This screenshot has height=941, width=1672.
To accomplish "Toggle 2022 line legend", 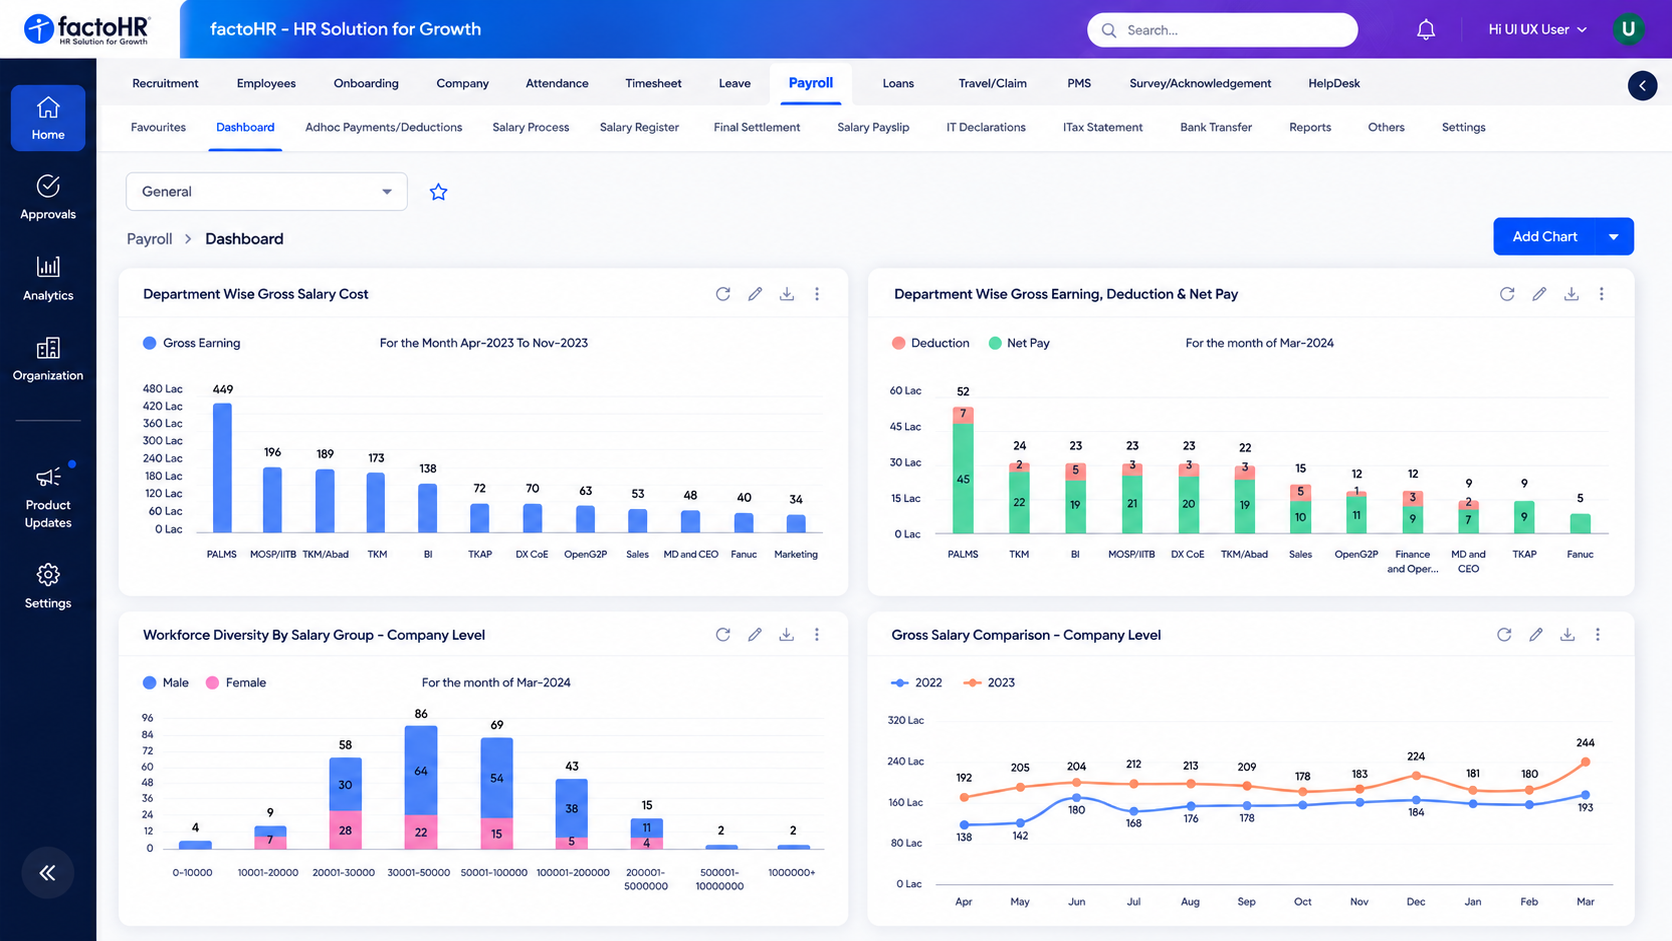I will [917, 683].
